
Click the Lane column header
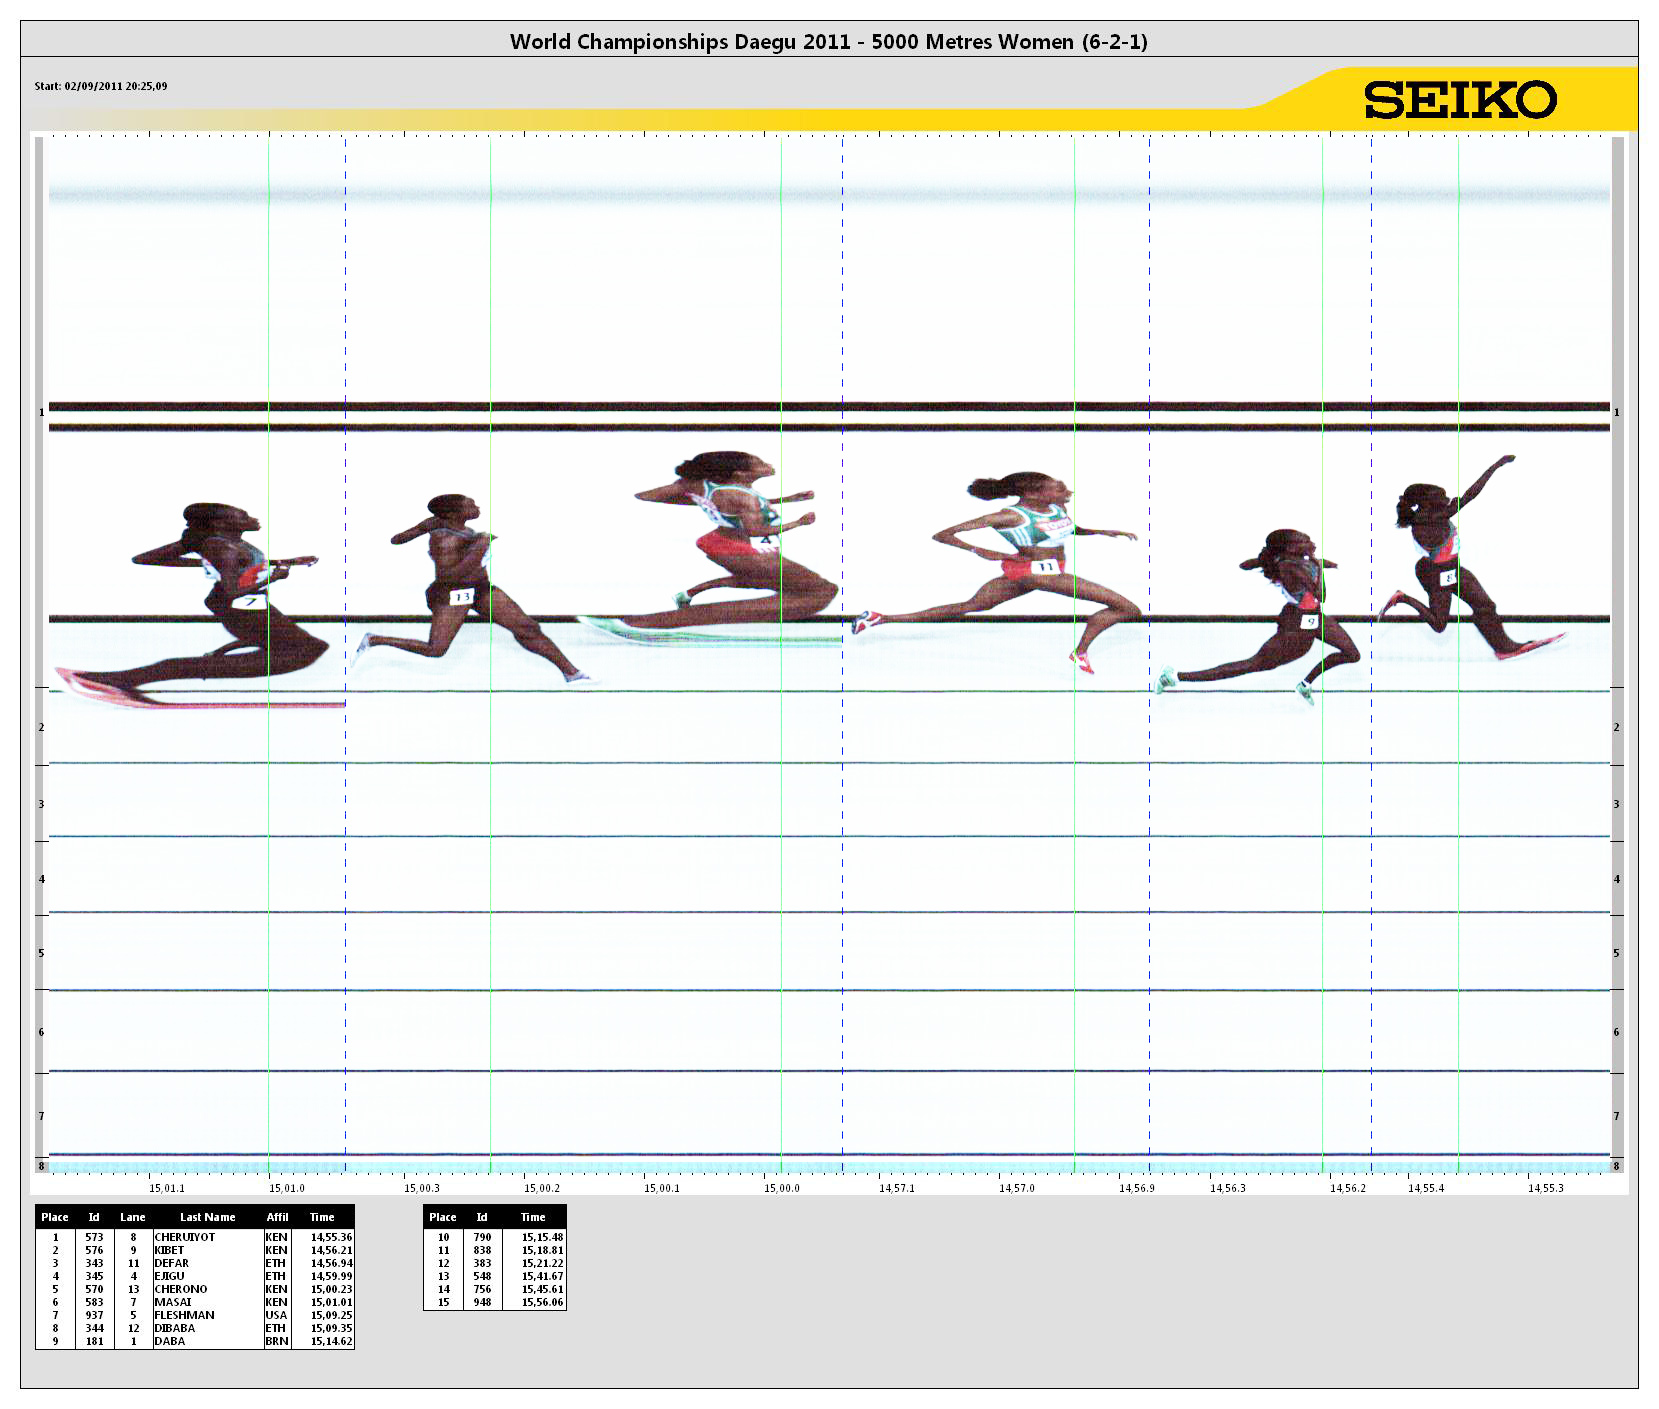click(x=133, y=1217)
